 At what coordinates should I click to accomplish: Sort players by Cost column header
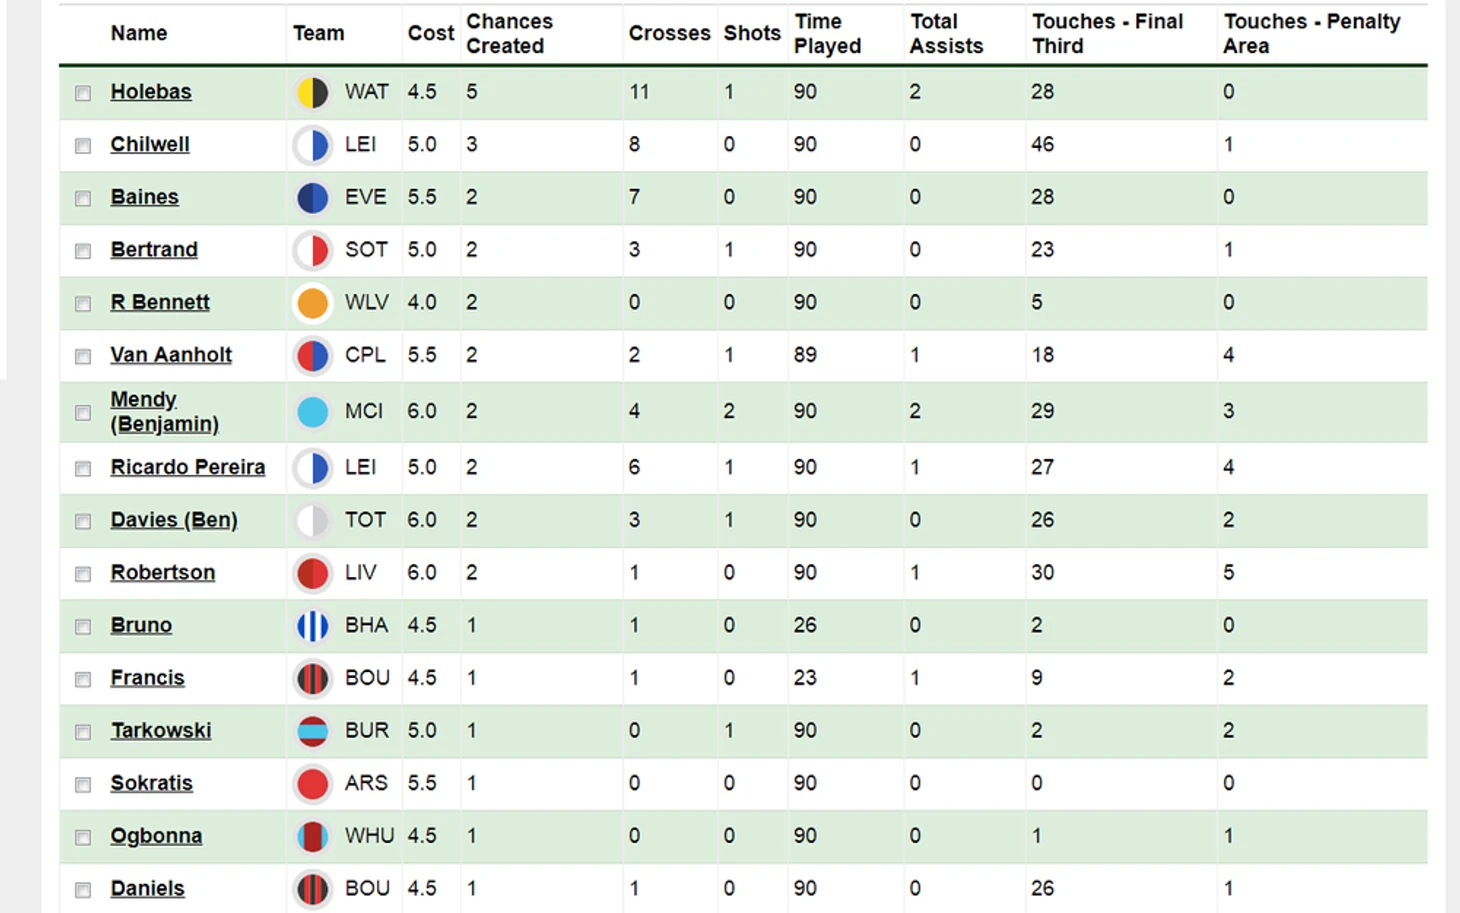pos(431,33)
